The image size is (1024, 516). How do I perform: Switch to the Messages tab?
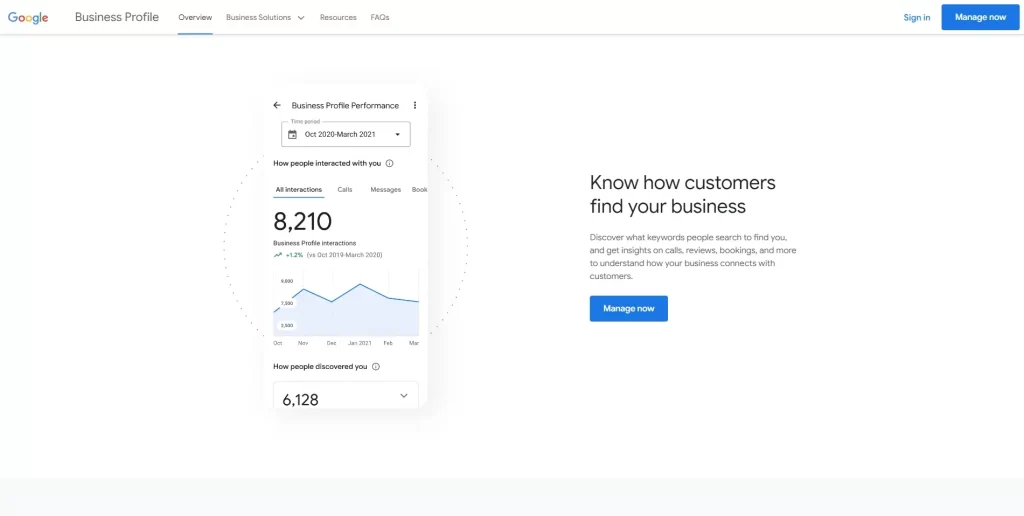[385, 189]
